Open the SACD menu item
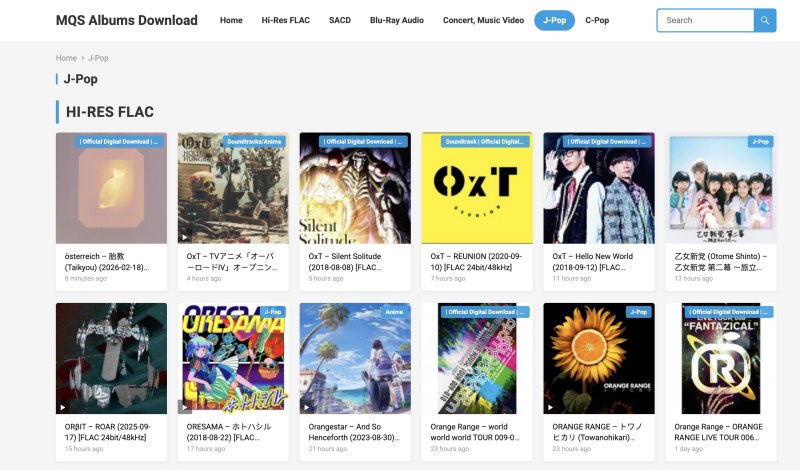Screen dimensions: 800x470 [340, 20]
